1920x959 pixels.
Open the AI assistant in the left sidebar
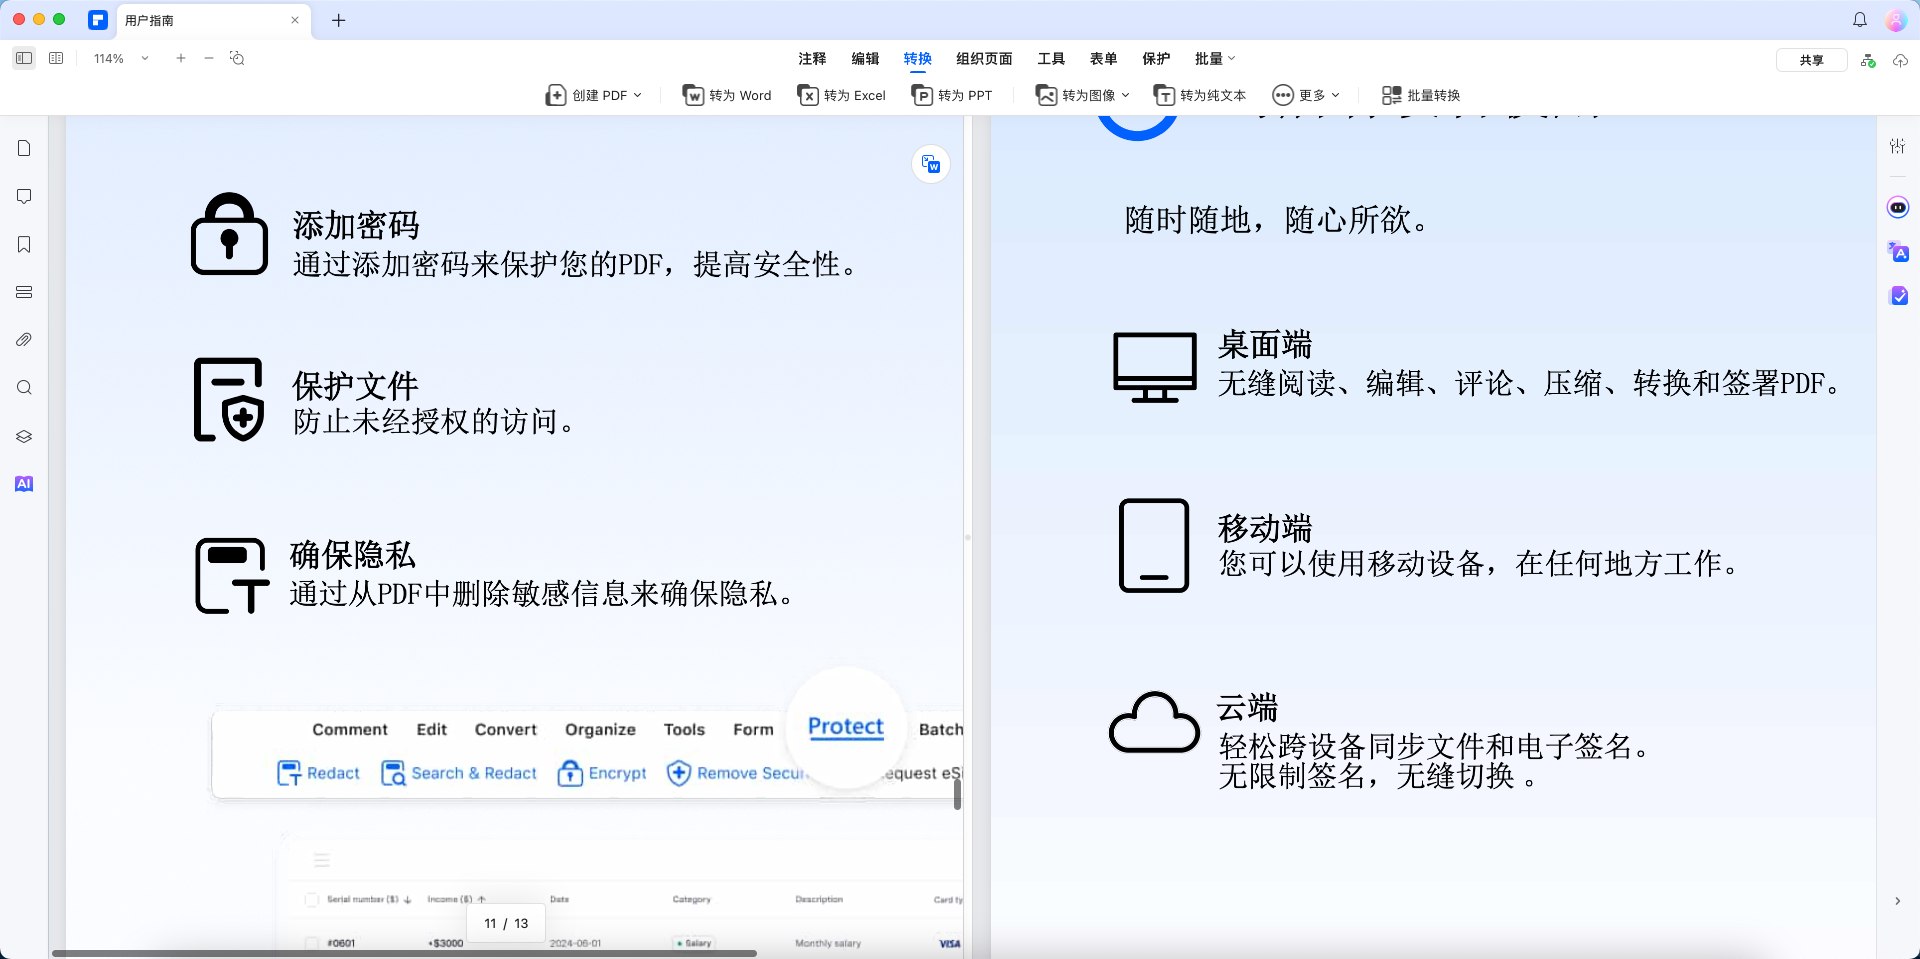click(x=24, y=484)
